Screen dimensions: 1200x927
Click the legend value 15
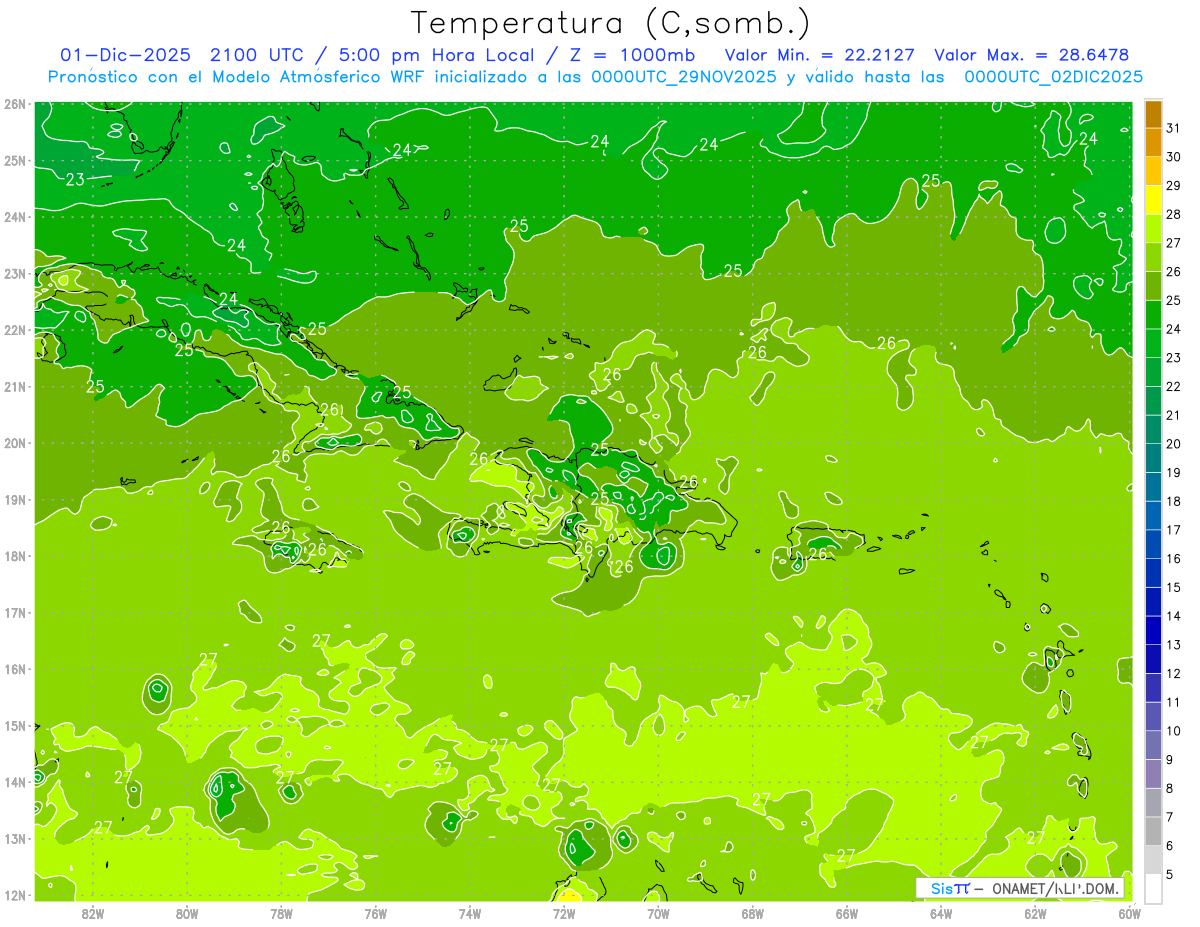point(1174,587)
